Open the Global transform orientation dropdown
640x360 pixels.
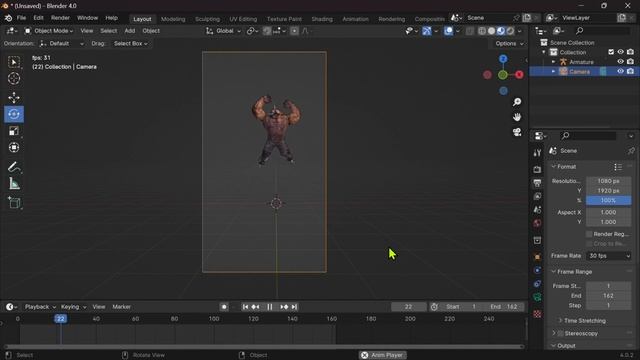(224, 31)
